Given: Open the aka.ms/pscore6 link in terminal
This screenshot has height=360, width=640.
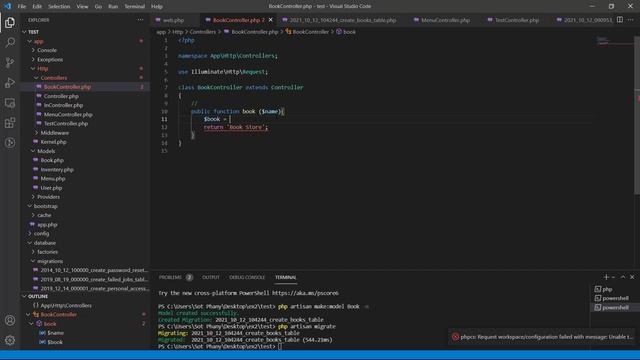Looking at the screenshot, I should coord(305,293).
